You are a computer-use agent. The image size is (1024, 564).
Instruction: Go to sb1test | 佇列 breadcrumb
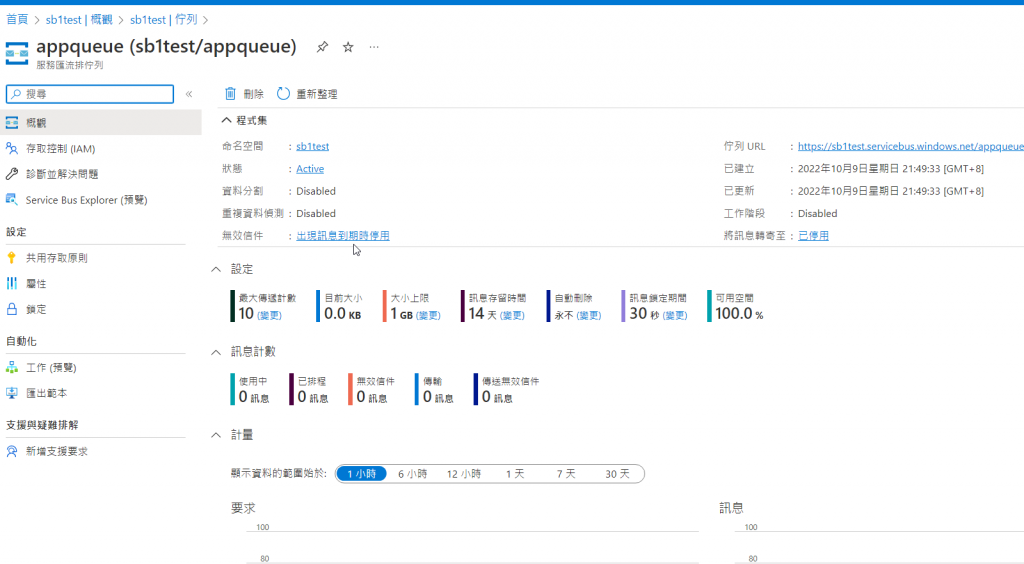point(163,20)
